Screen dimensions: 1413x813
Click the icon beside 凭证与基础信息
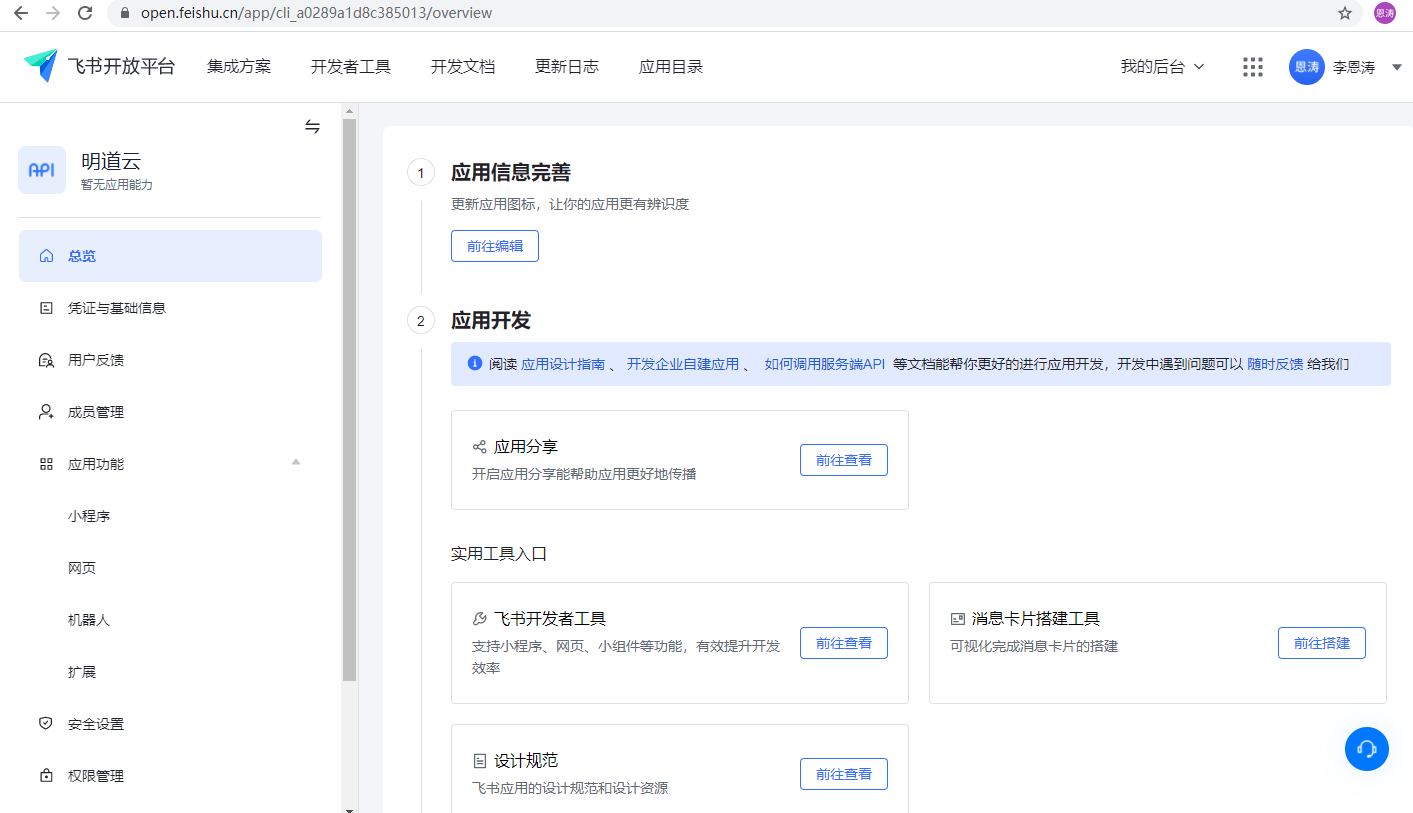(46, 308)
